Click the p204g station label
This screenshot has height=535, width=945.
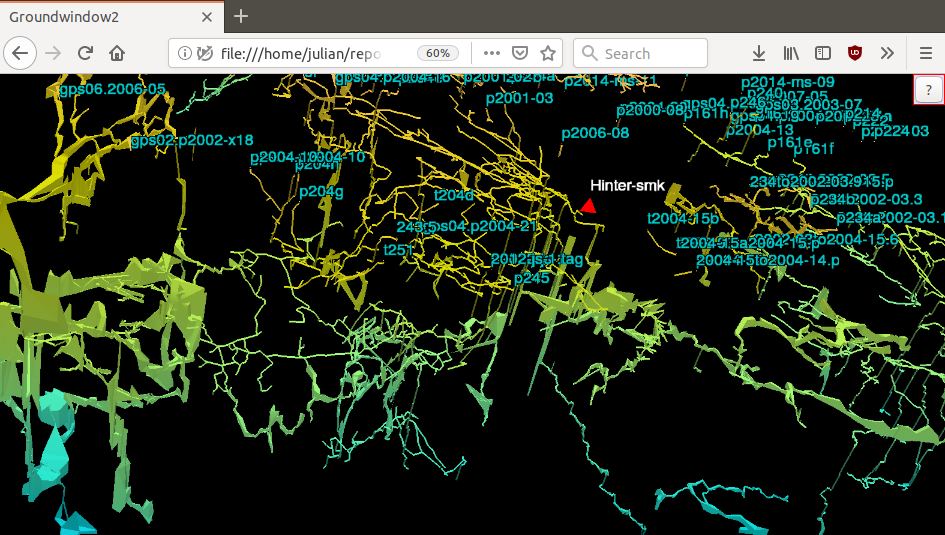pos(321,192)
